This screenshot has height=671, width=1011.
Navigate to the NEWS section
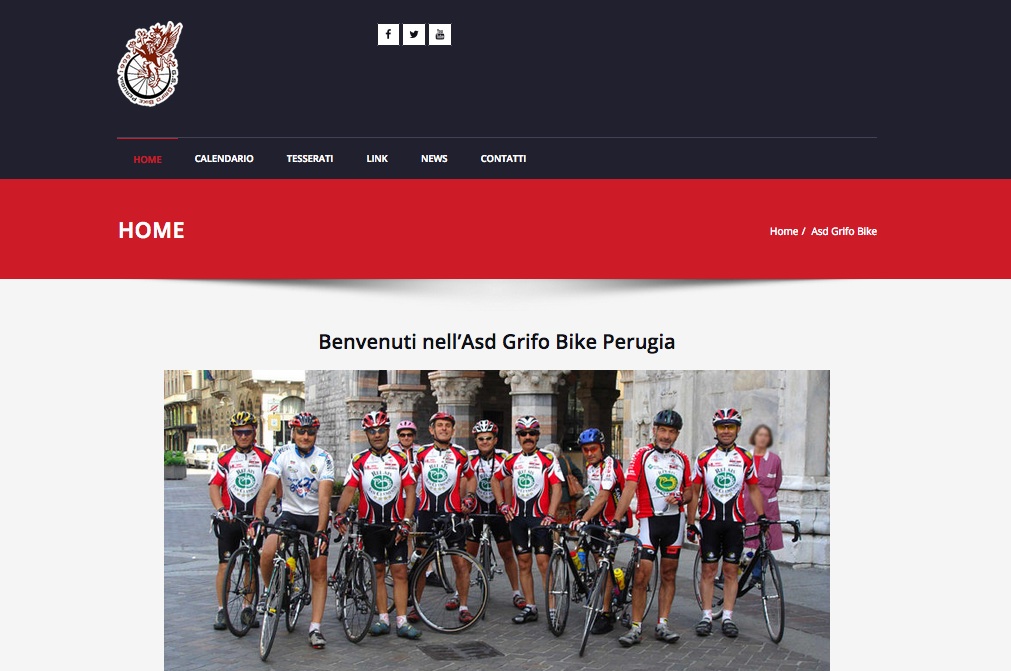[434, 159]
